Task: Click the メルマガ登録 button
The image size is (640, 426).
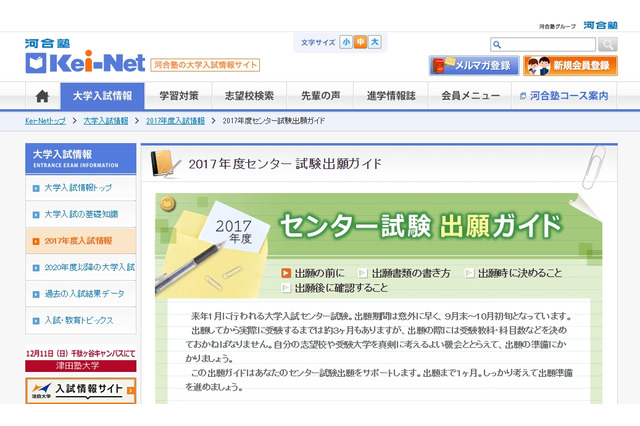Action: pos(474,65)
